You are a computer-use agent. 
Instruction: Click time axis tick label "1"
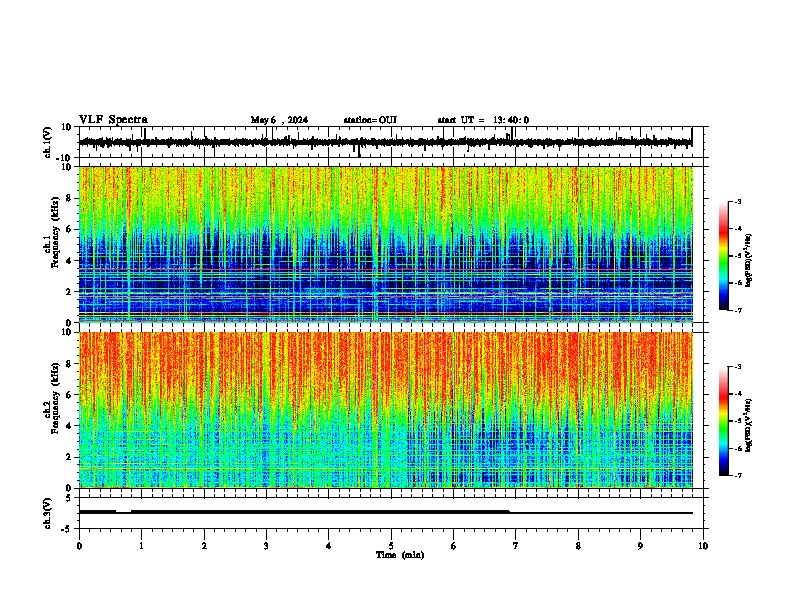click(x=141, y=546)
